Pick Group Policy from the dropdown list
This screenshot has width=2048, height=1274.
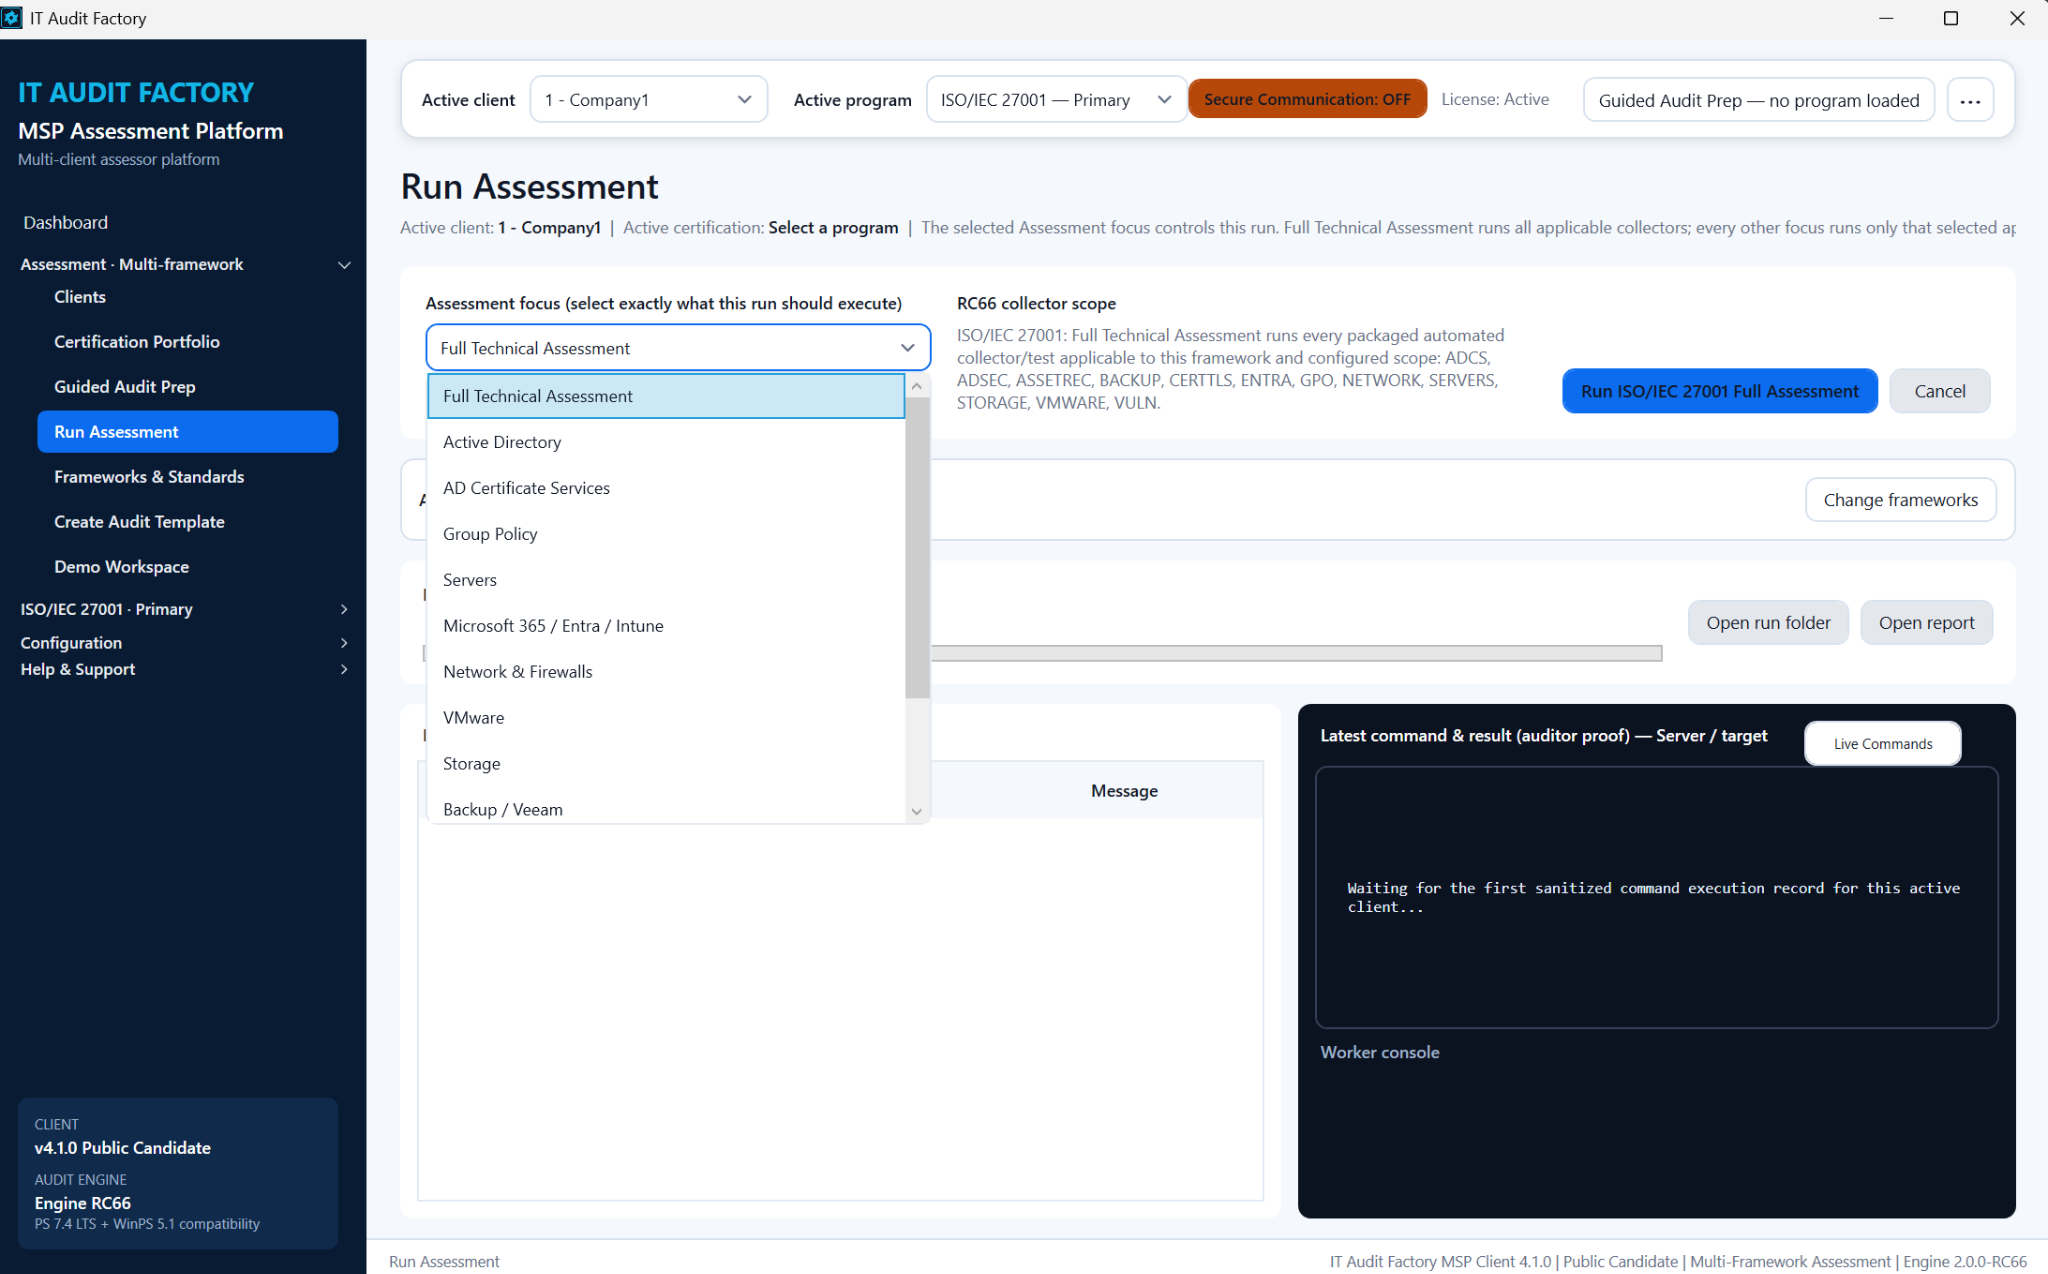pyautogui.click(x=666, y=534)
